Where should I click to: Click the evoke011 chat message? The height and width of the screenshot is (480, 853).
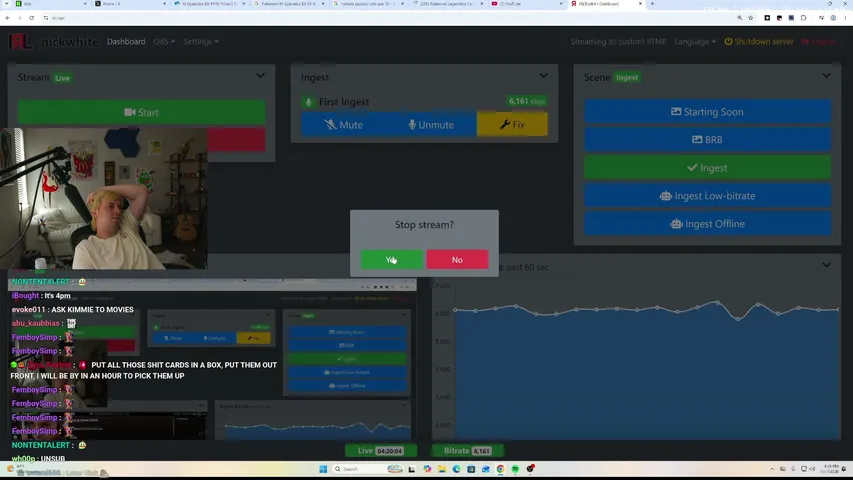pos(73,310)
